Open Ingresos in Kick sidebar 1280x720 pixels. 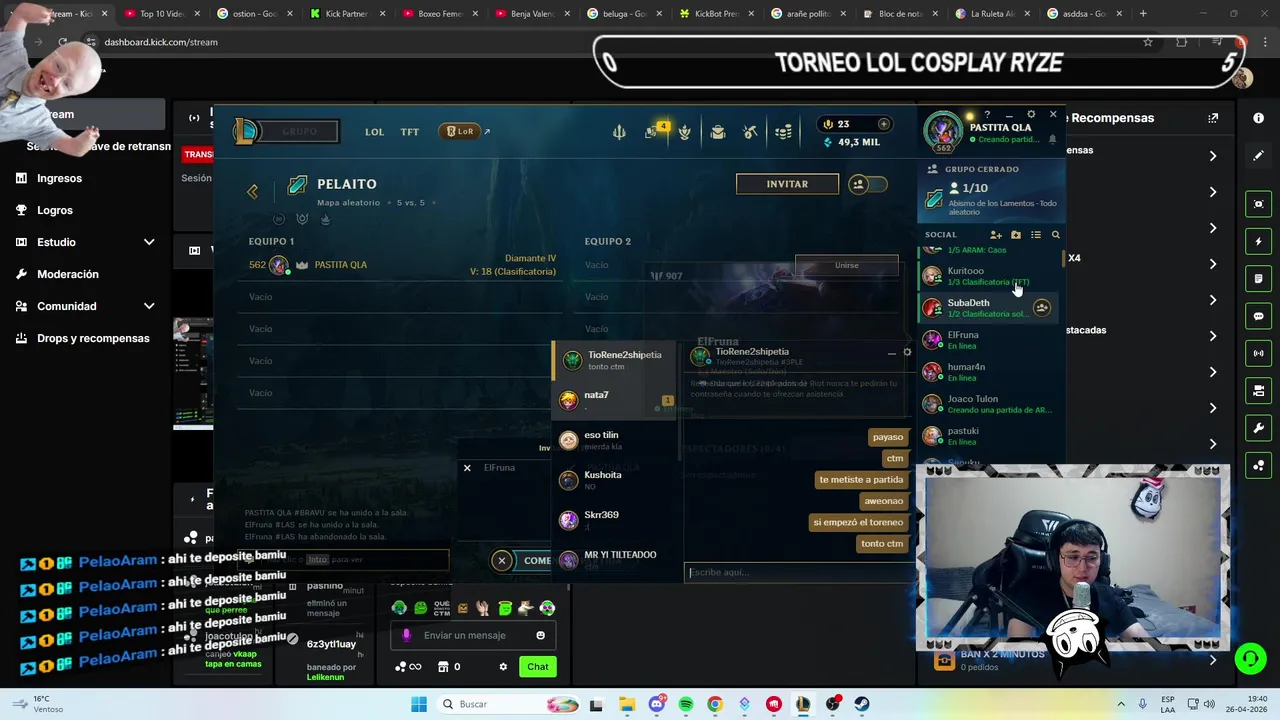click(59, 178)
